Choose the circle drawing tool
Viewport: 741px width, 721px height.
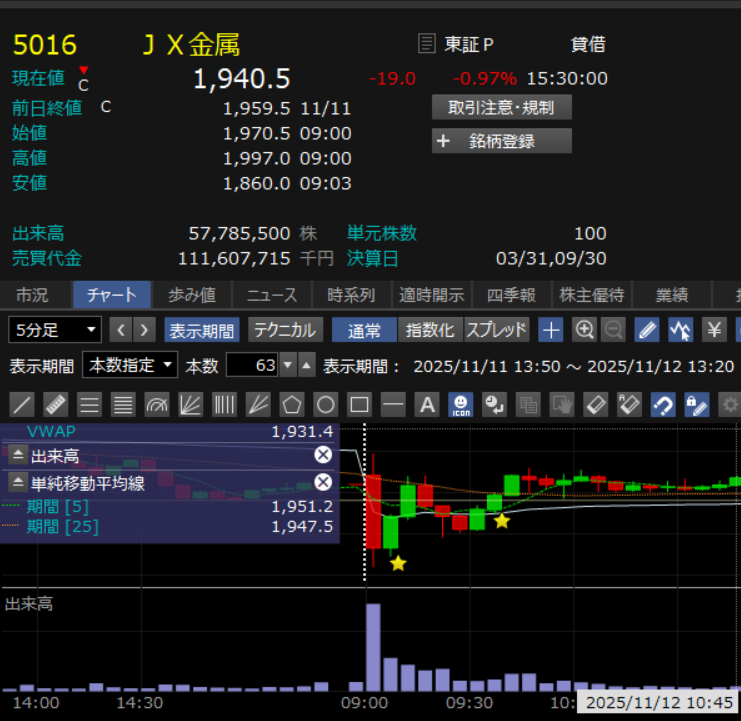pyautogui.click(x=325, y=405)
